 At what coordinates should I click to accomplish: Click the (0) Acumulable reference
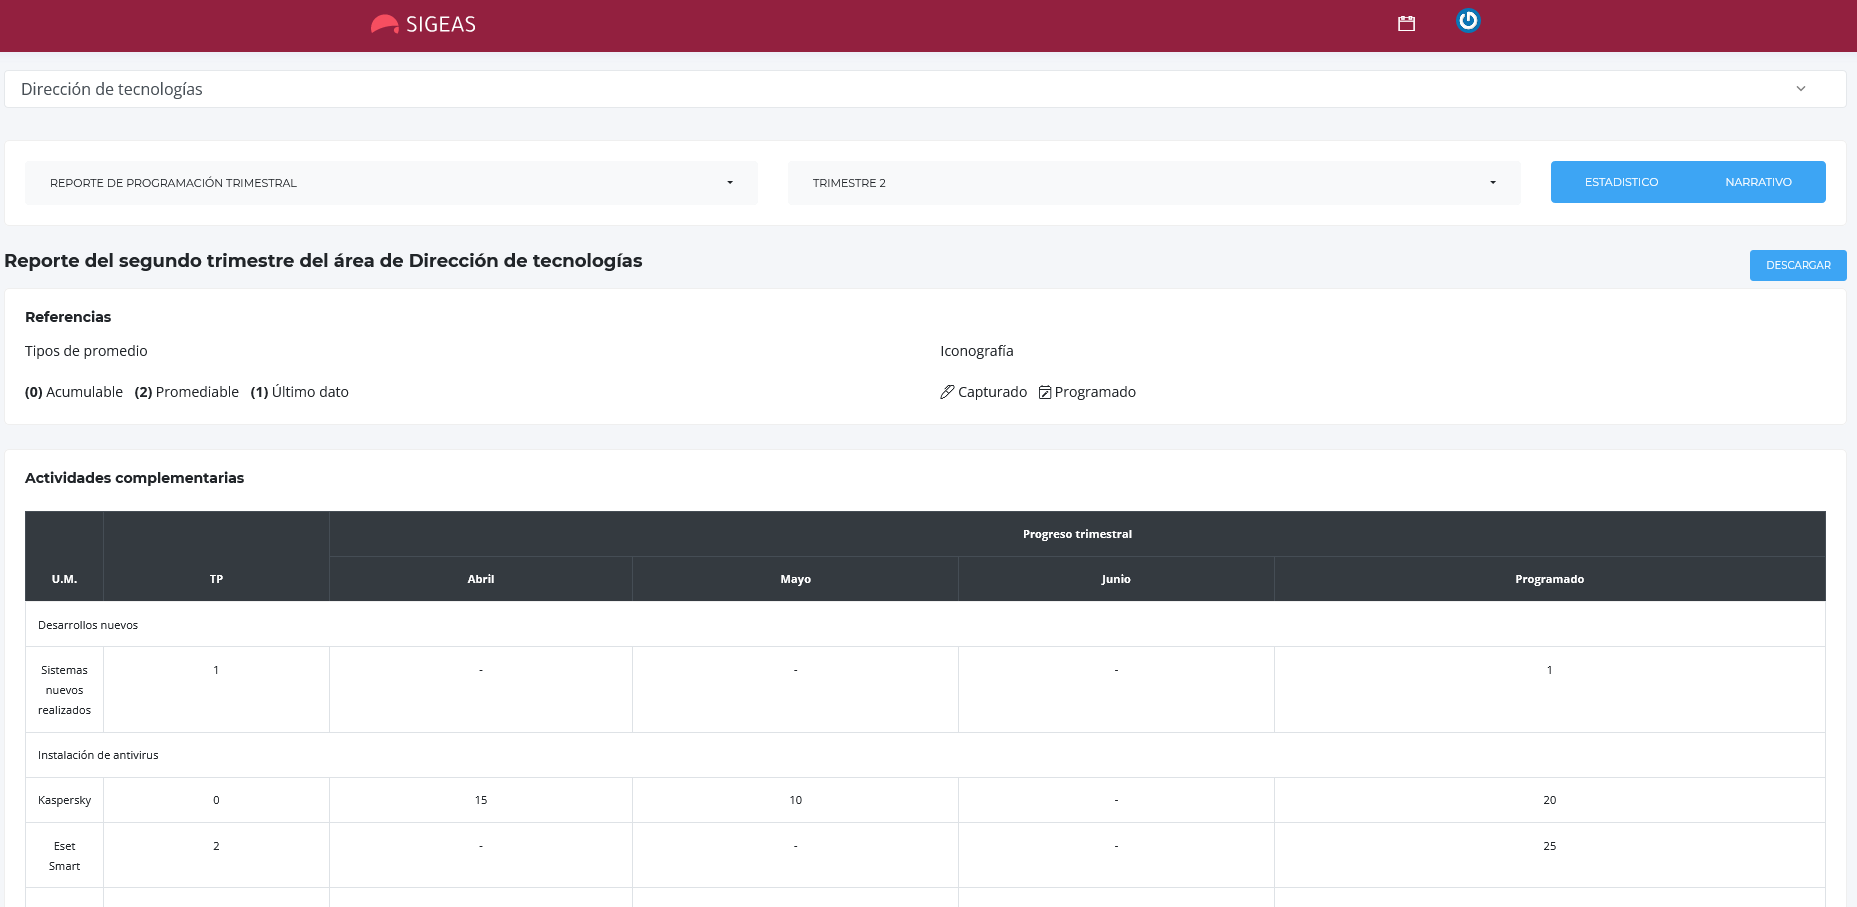coord(74,392)
